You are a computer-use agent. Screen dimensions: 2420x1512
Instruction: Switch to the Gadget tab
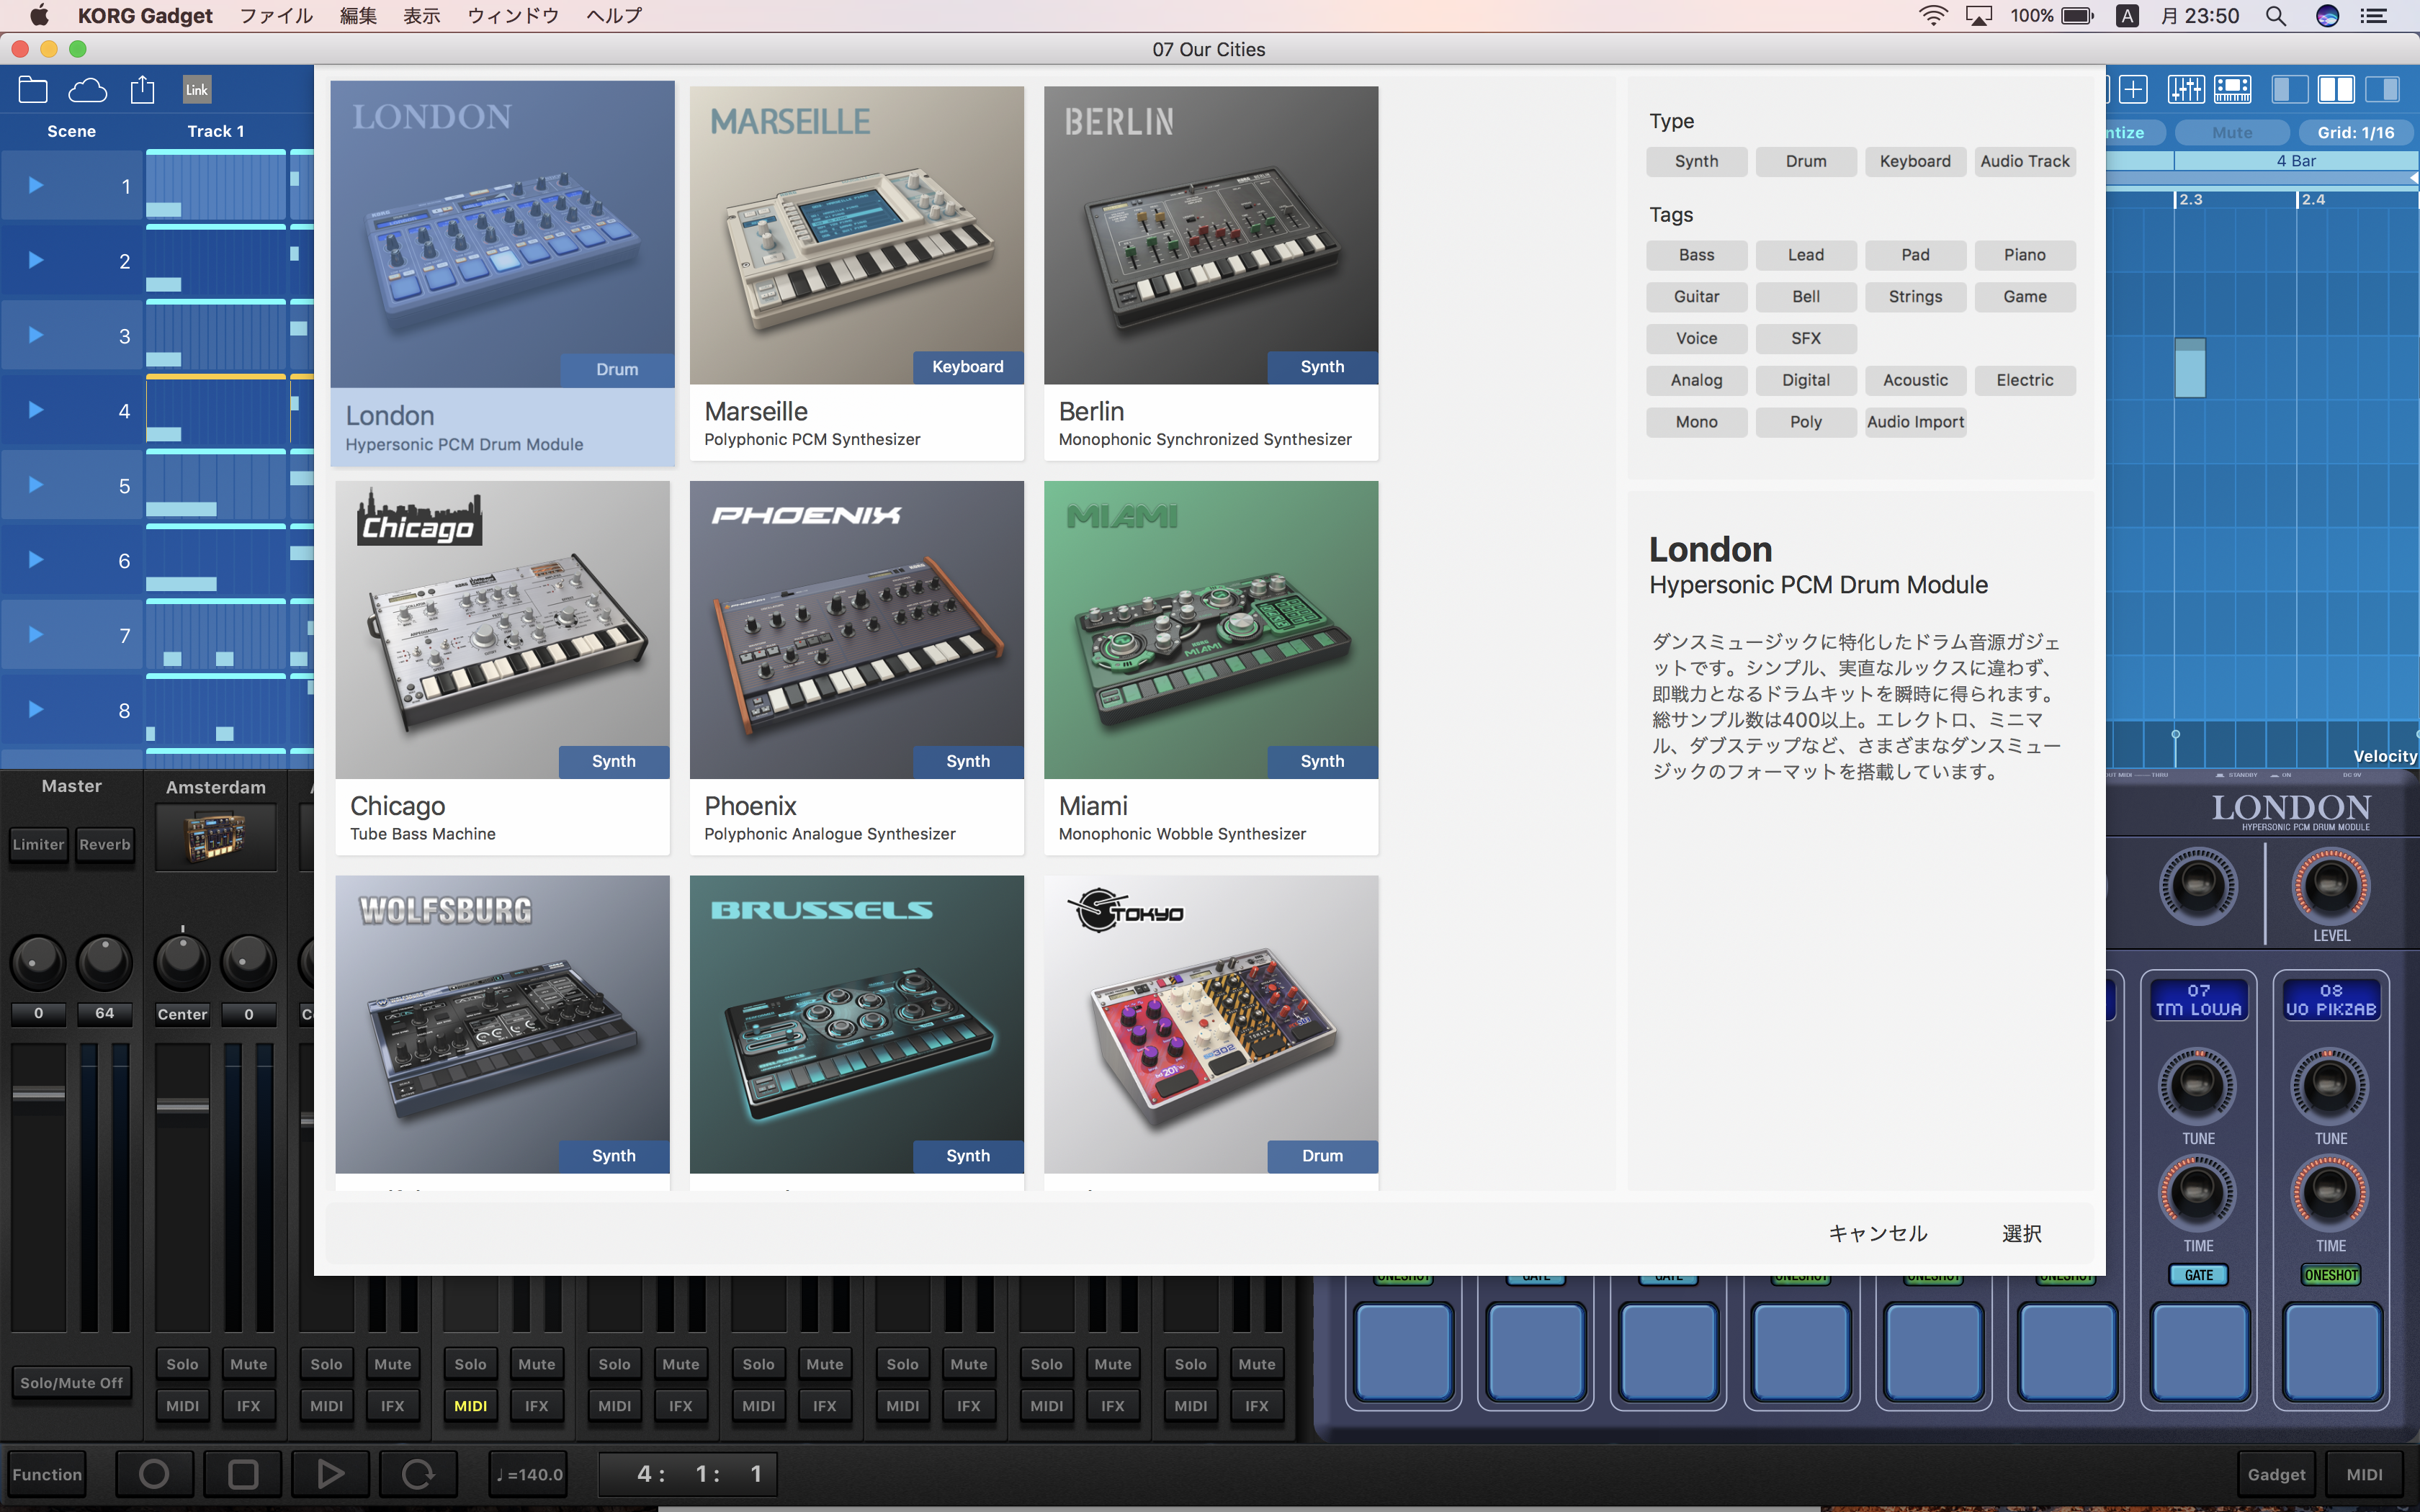click(x=2277, y=1474)
